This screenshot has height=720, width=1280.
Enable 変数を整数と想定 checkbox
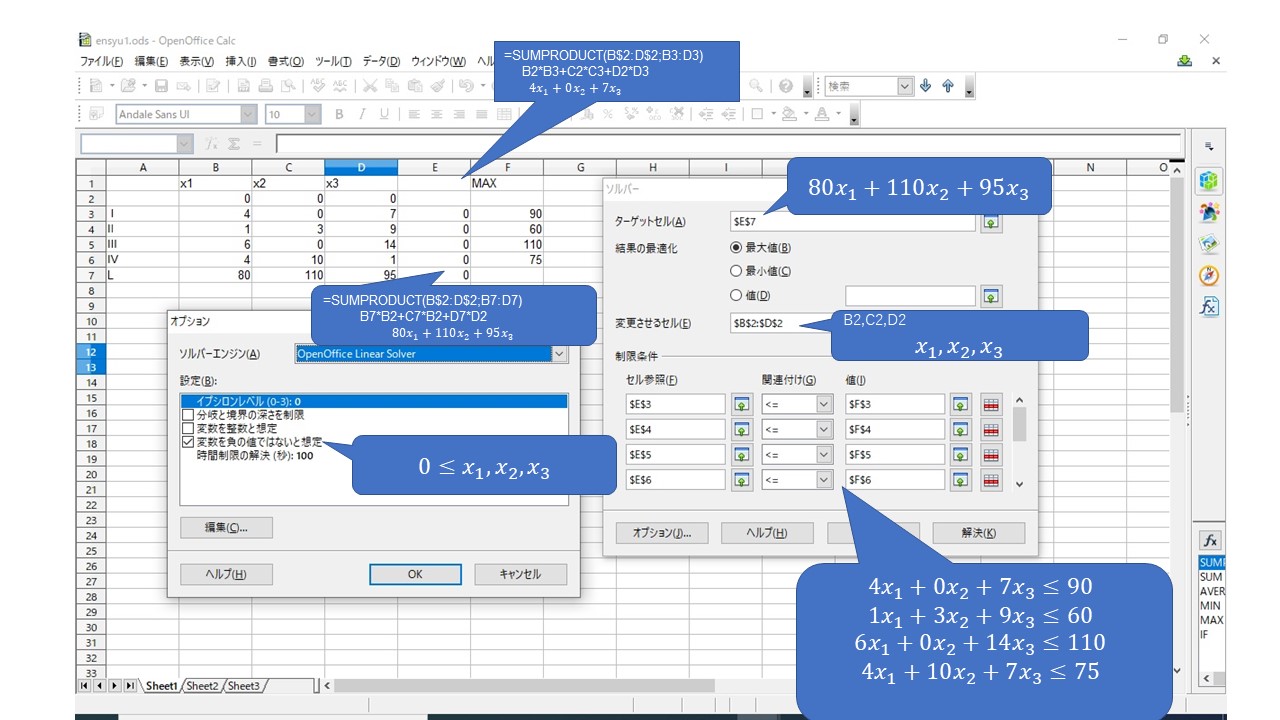[187, 428]
